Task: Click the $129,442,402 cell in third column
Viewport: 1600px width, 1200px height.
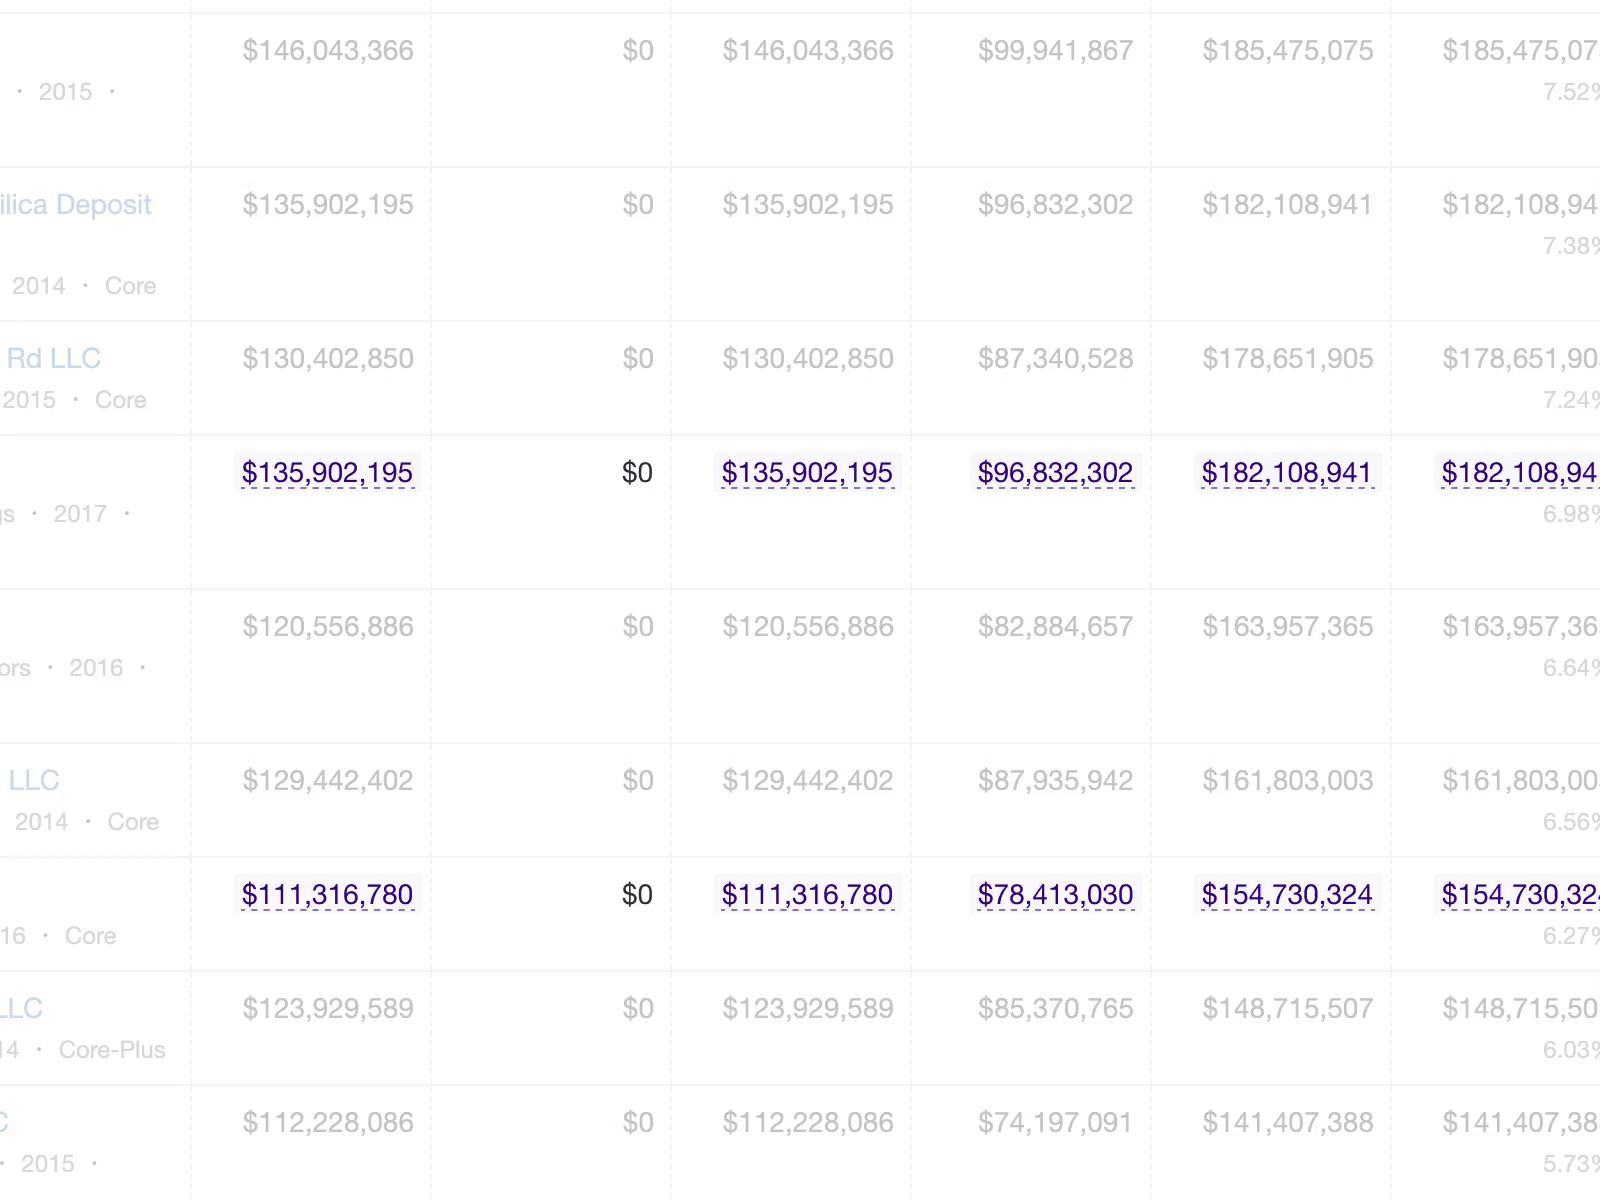Action: pos(808,781)
